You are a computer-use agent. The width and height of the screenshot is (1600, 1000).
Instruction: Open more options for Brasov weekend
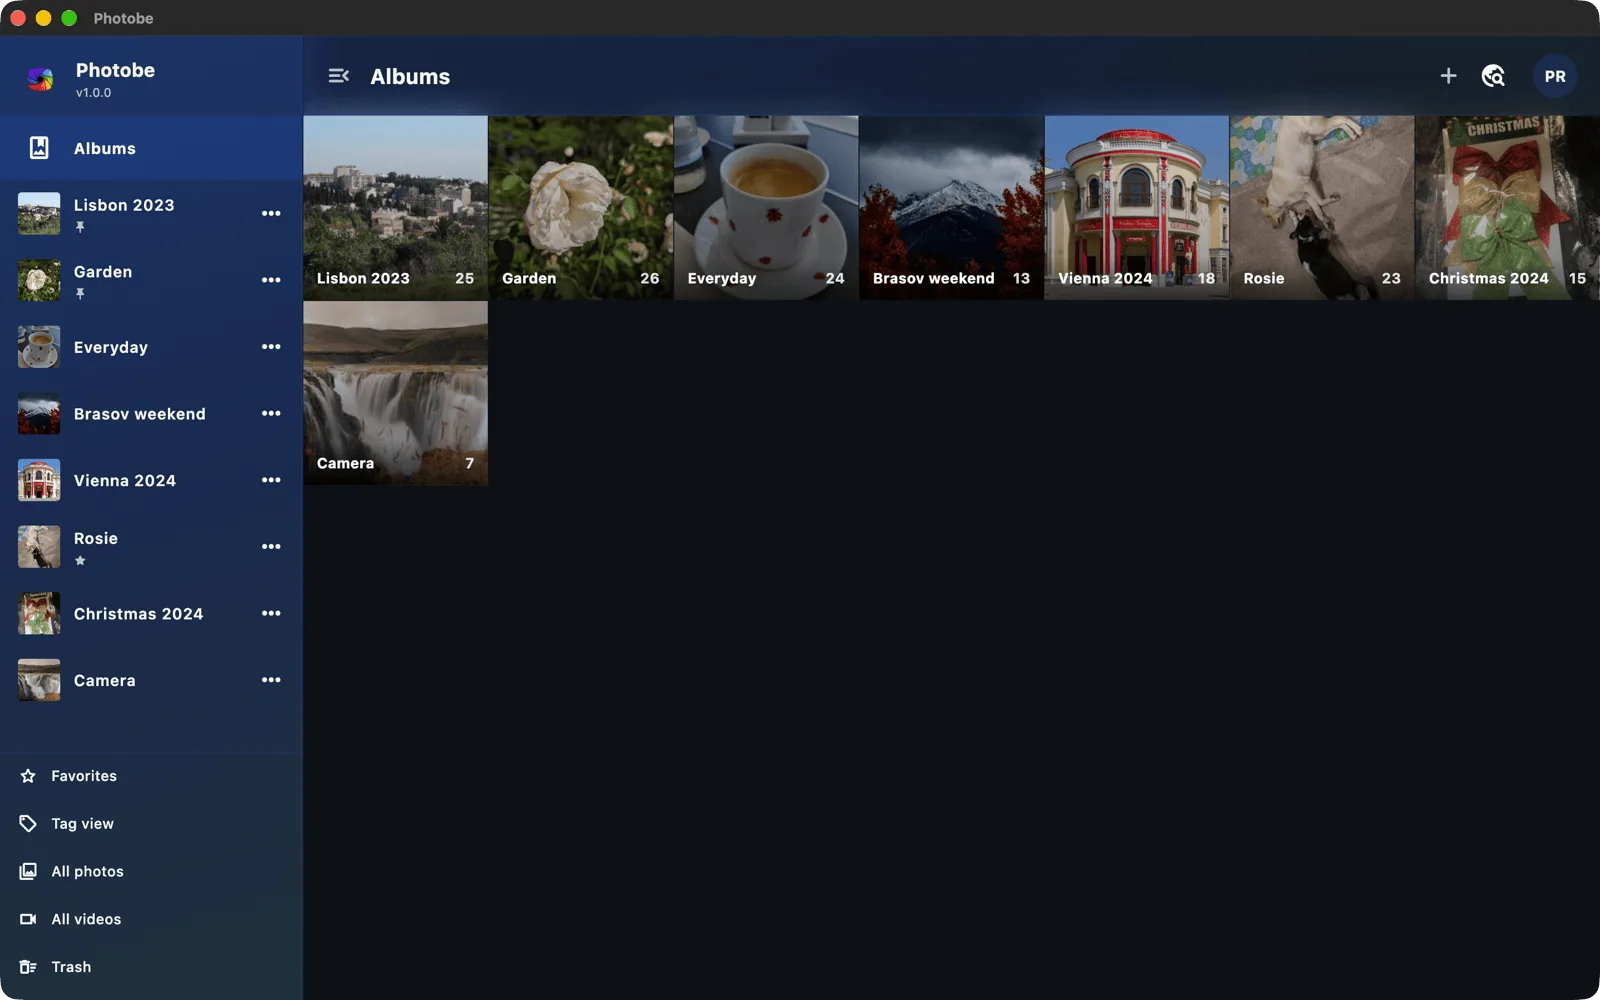(x=271, y=413)
